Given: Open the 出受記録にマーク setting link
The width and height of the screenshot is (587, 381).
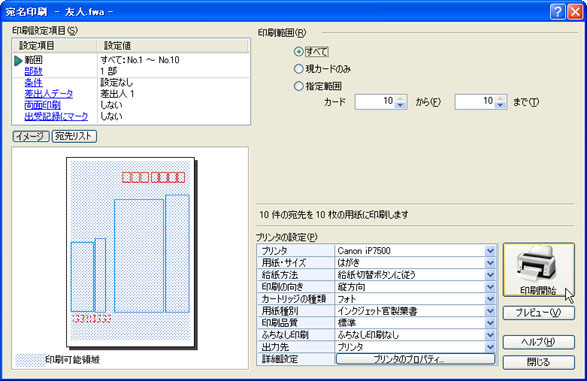Looking at the screenshot, I should (56, 116).
